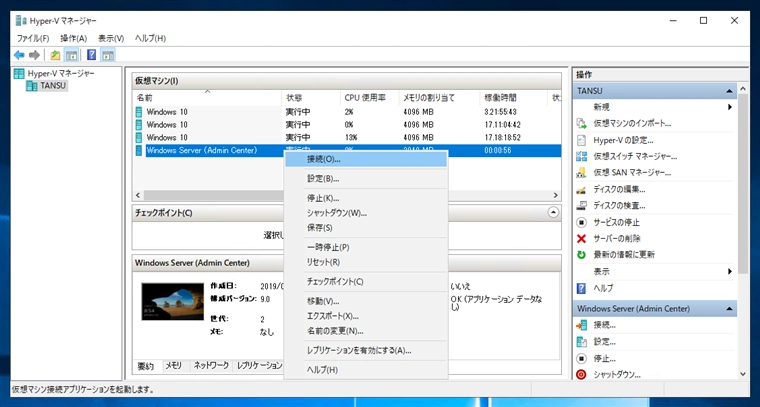Screen dimensions: 760x407
Task: Toggle the Action pane toolbar icon
Action: (108, 55)
